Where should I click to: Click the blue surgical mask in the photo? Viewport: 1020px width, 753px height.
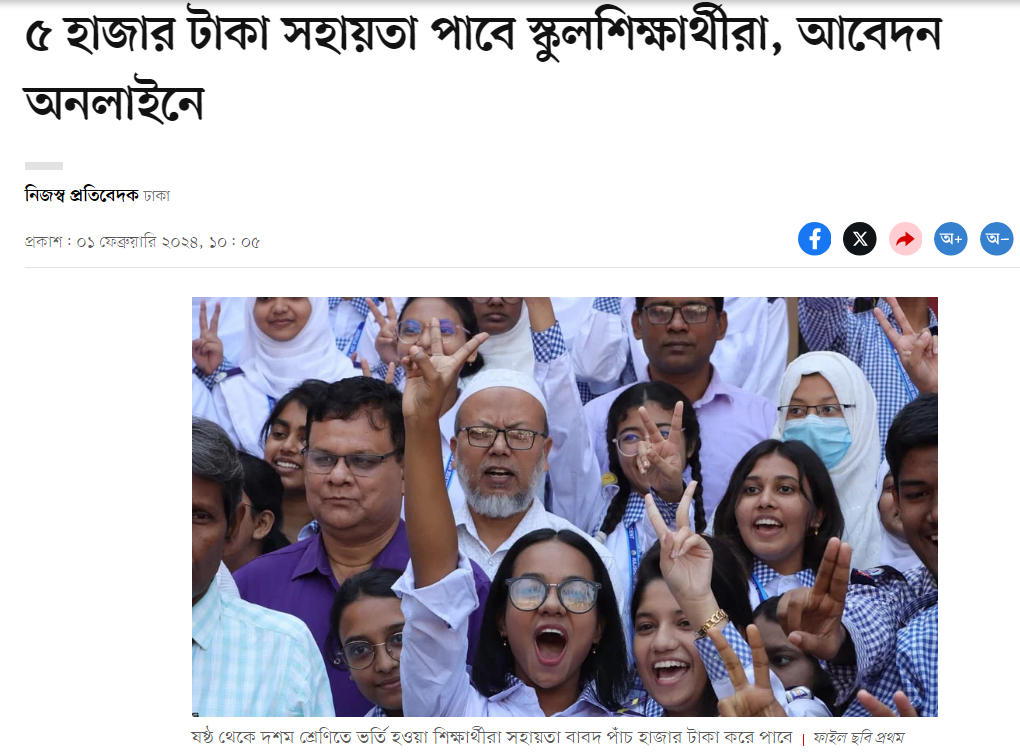(816, 440)
